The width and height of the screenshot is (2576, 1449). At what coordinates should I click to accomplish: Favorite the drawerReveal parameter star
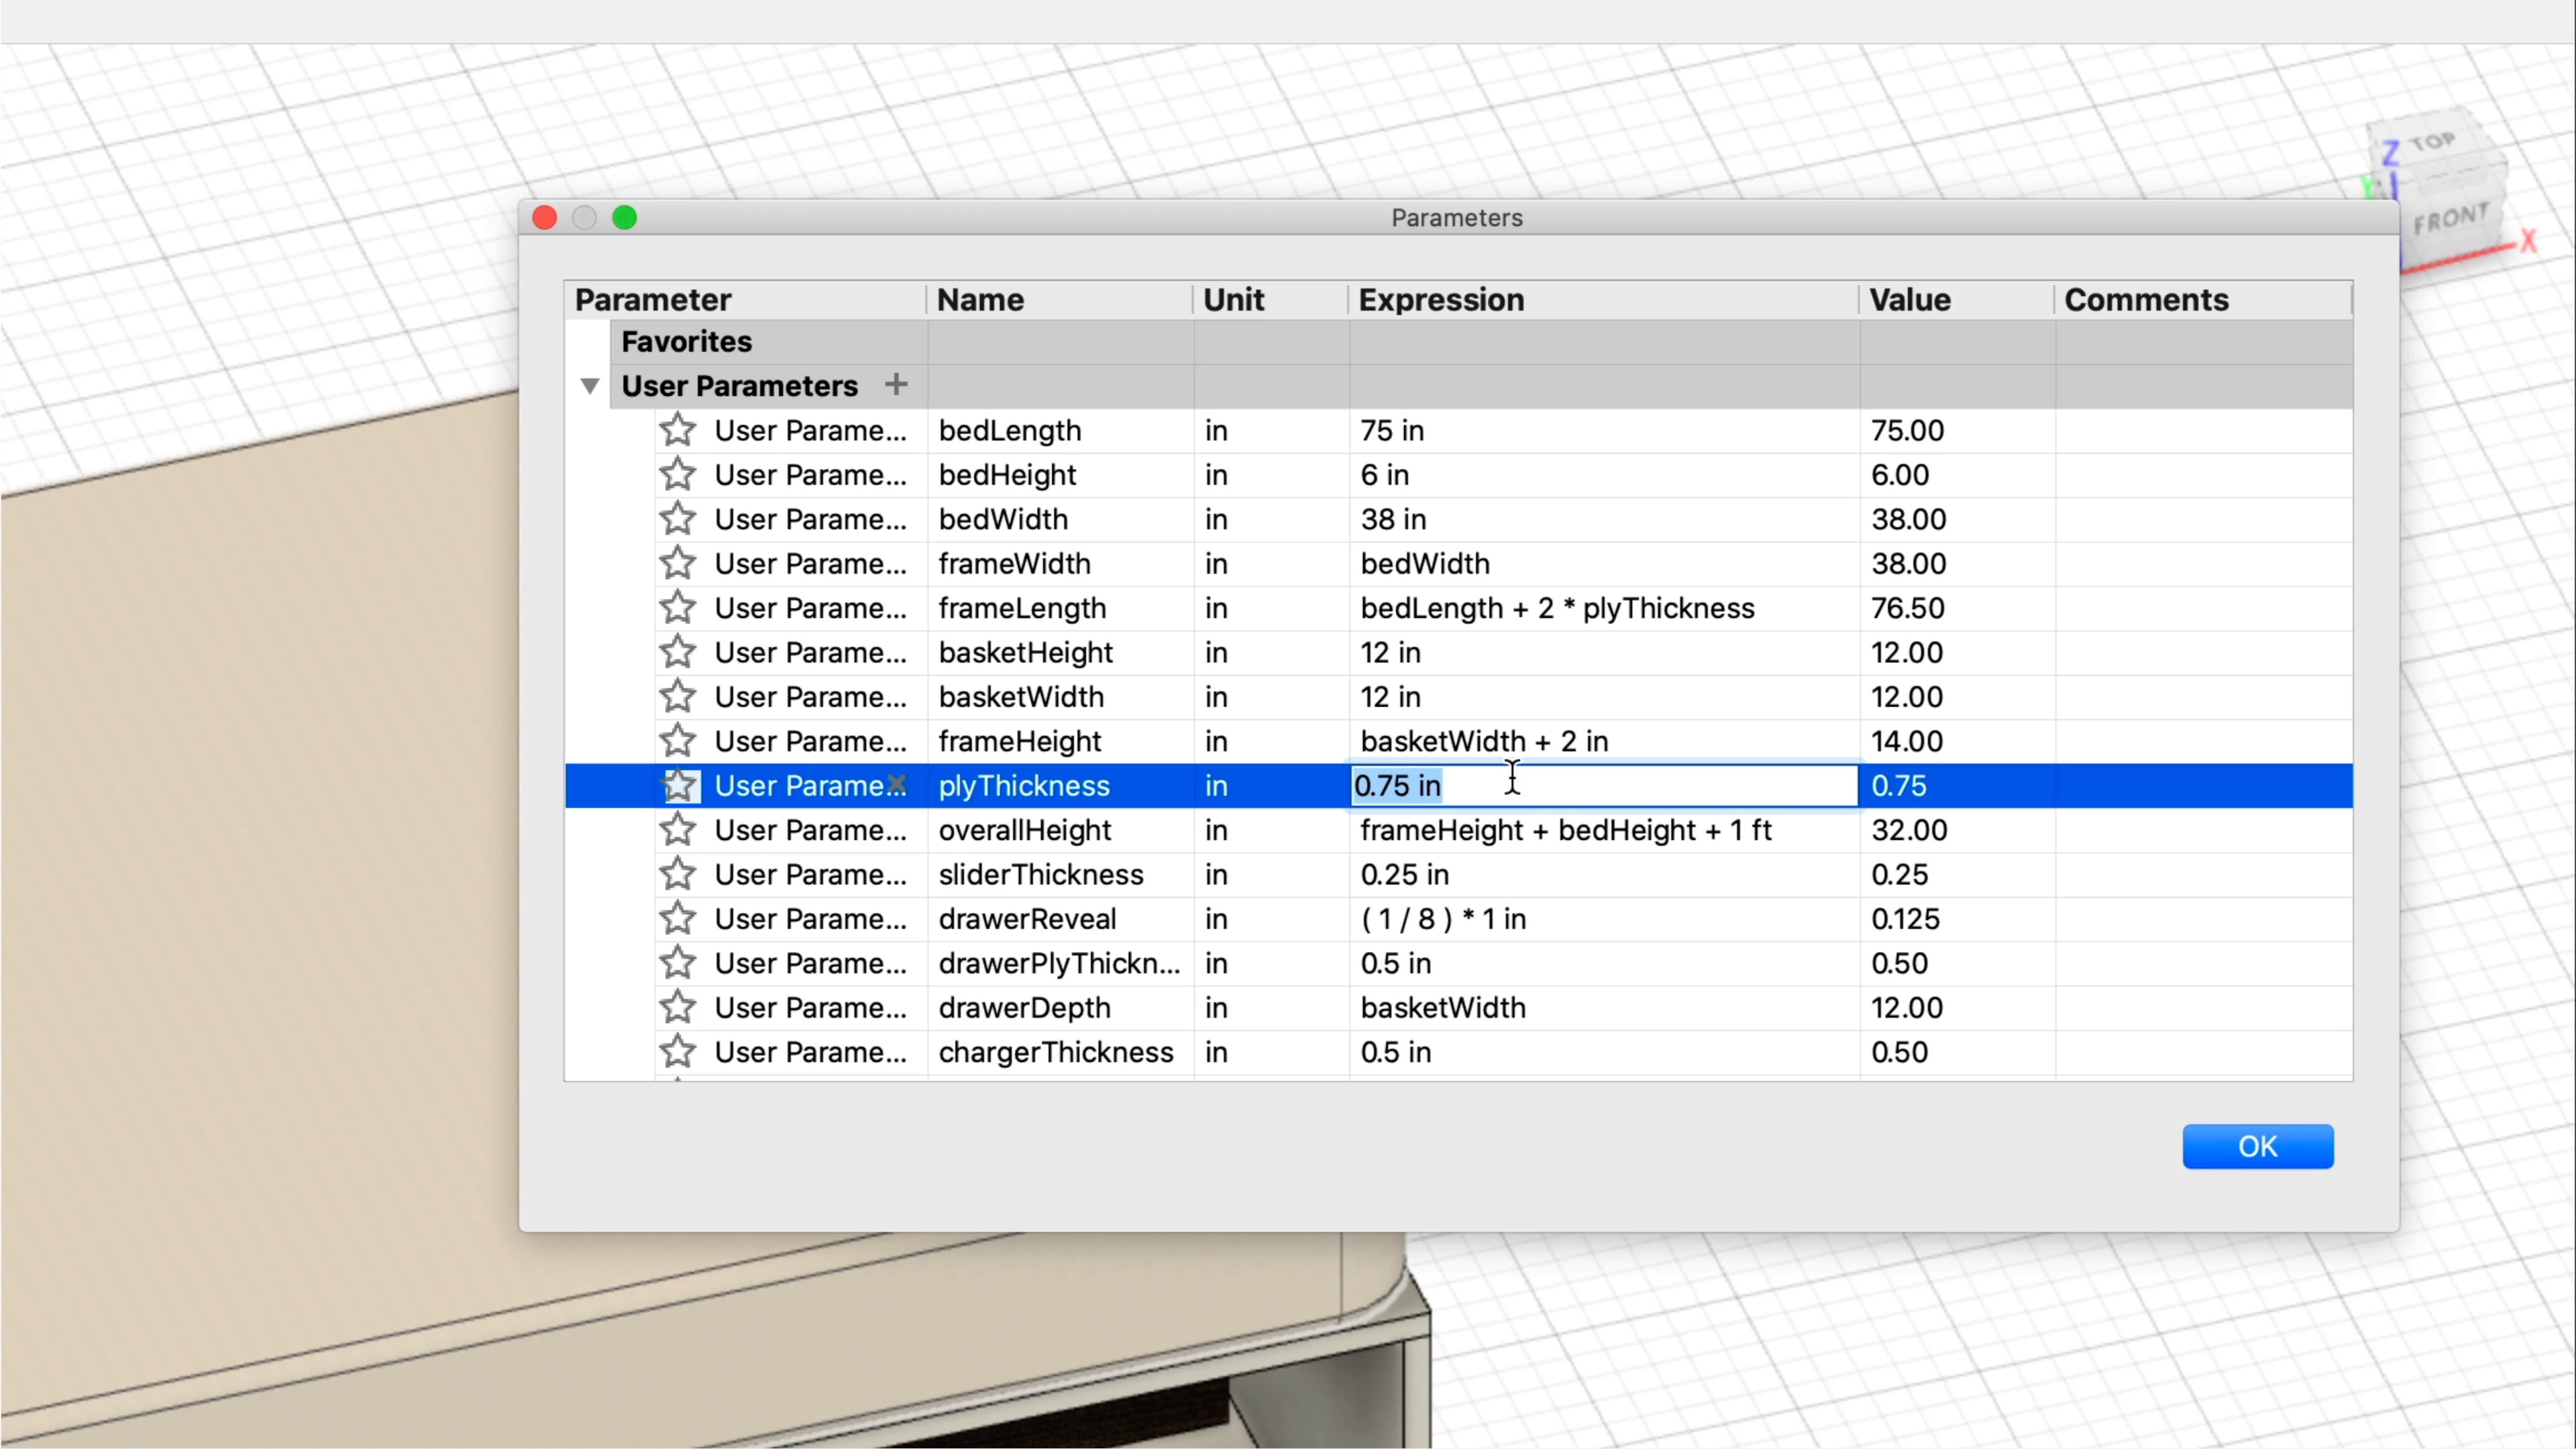pyautogui.click(x=678, y=918)
